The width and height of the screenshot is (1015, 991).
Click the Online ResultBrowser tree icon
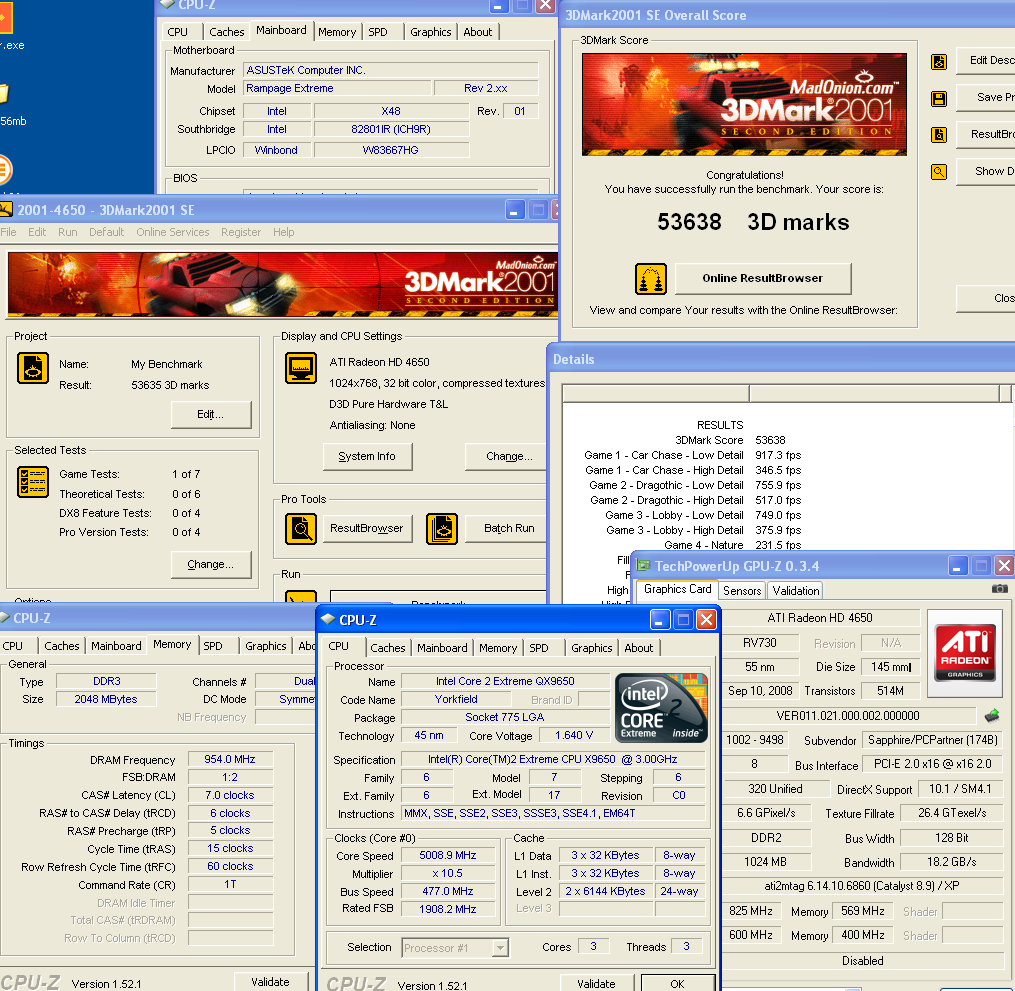click(651, 278)
